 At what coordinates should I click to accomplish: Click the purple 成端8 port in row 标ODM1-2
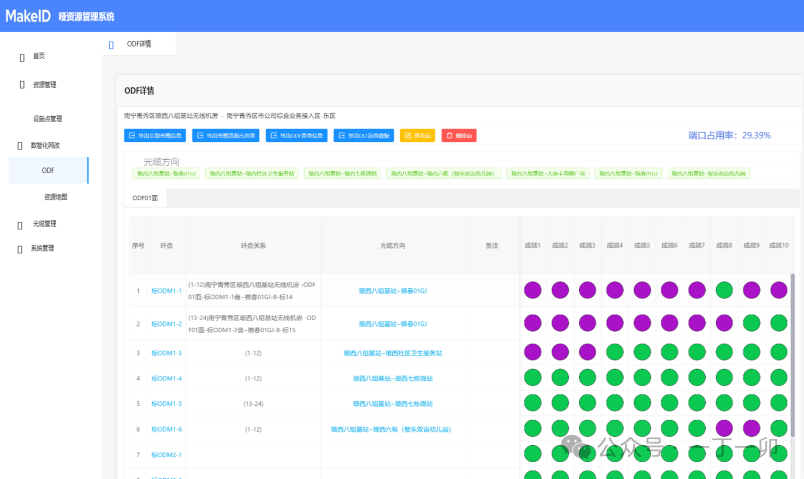pyautogui.click(x=724, y=323)
